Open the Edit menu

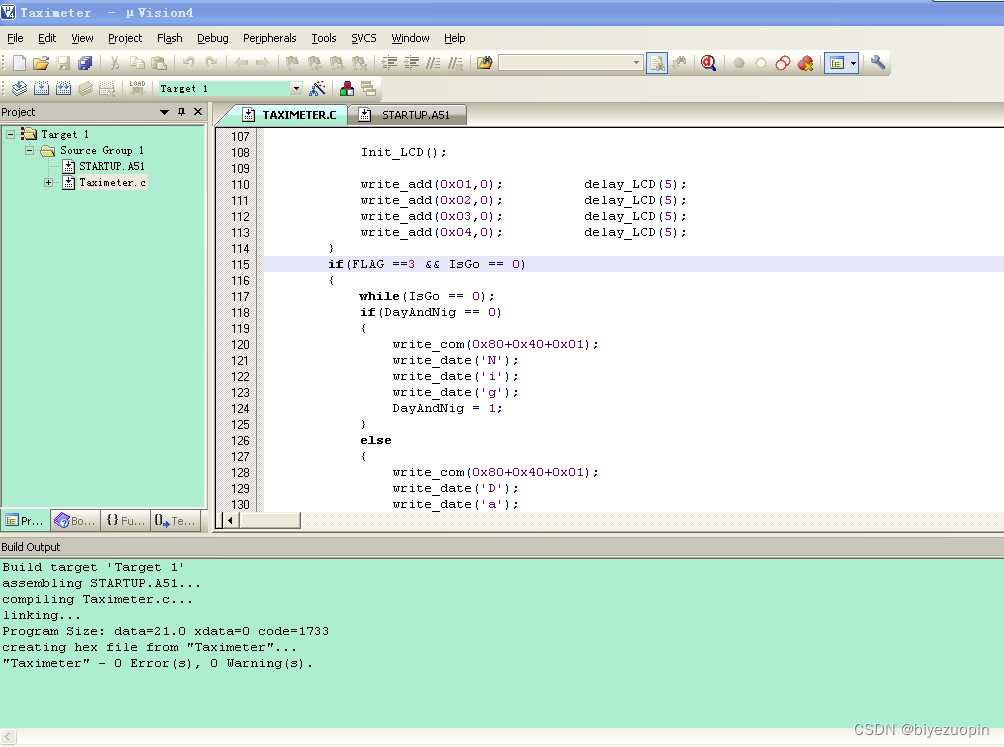[47, 38]
